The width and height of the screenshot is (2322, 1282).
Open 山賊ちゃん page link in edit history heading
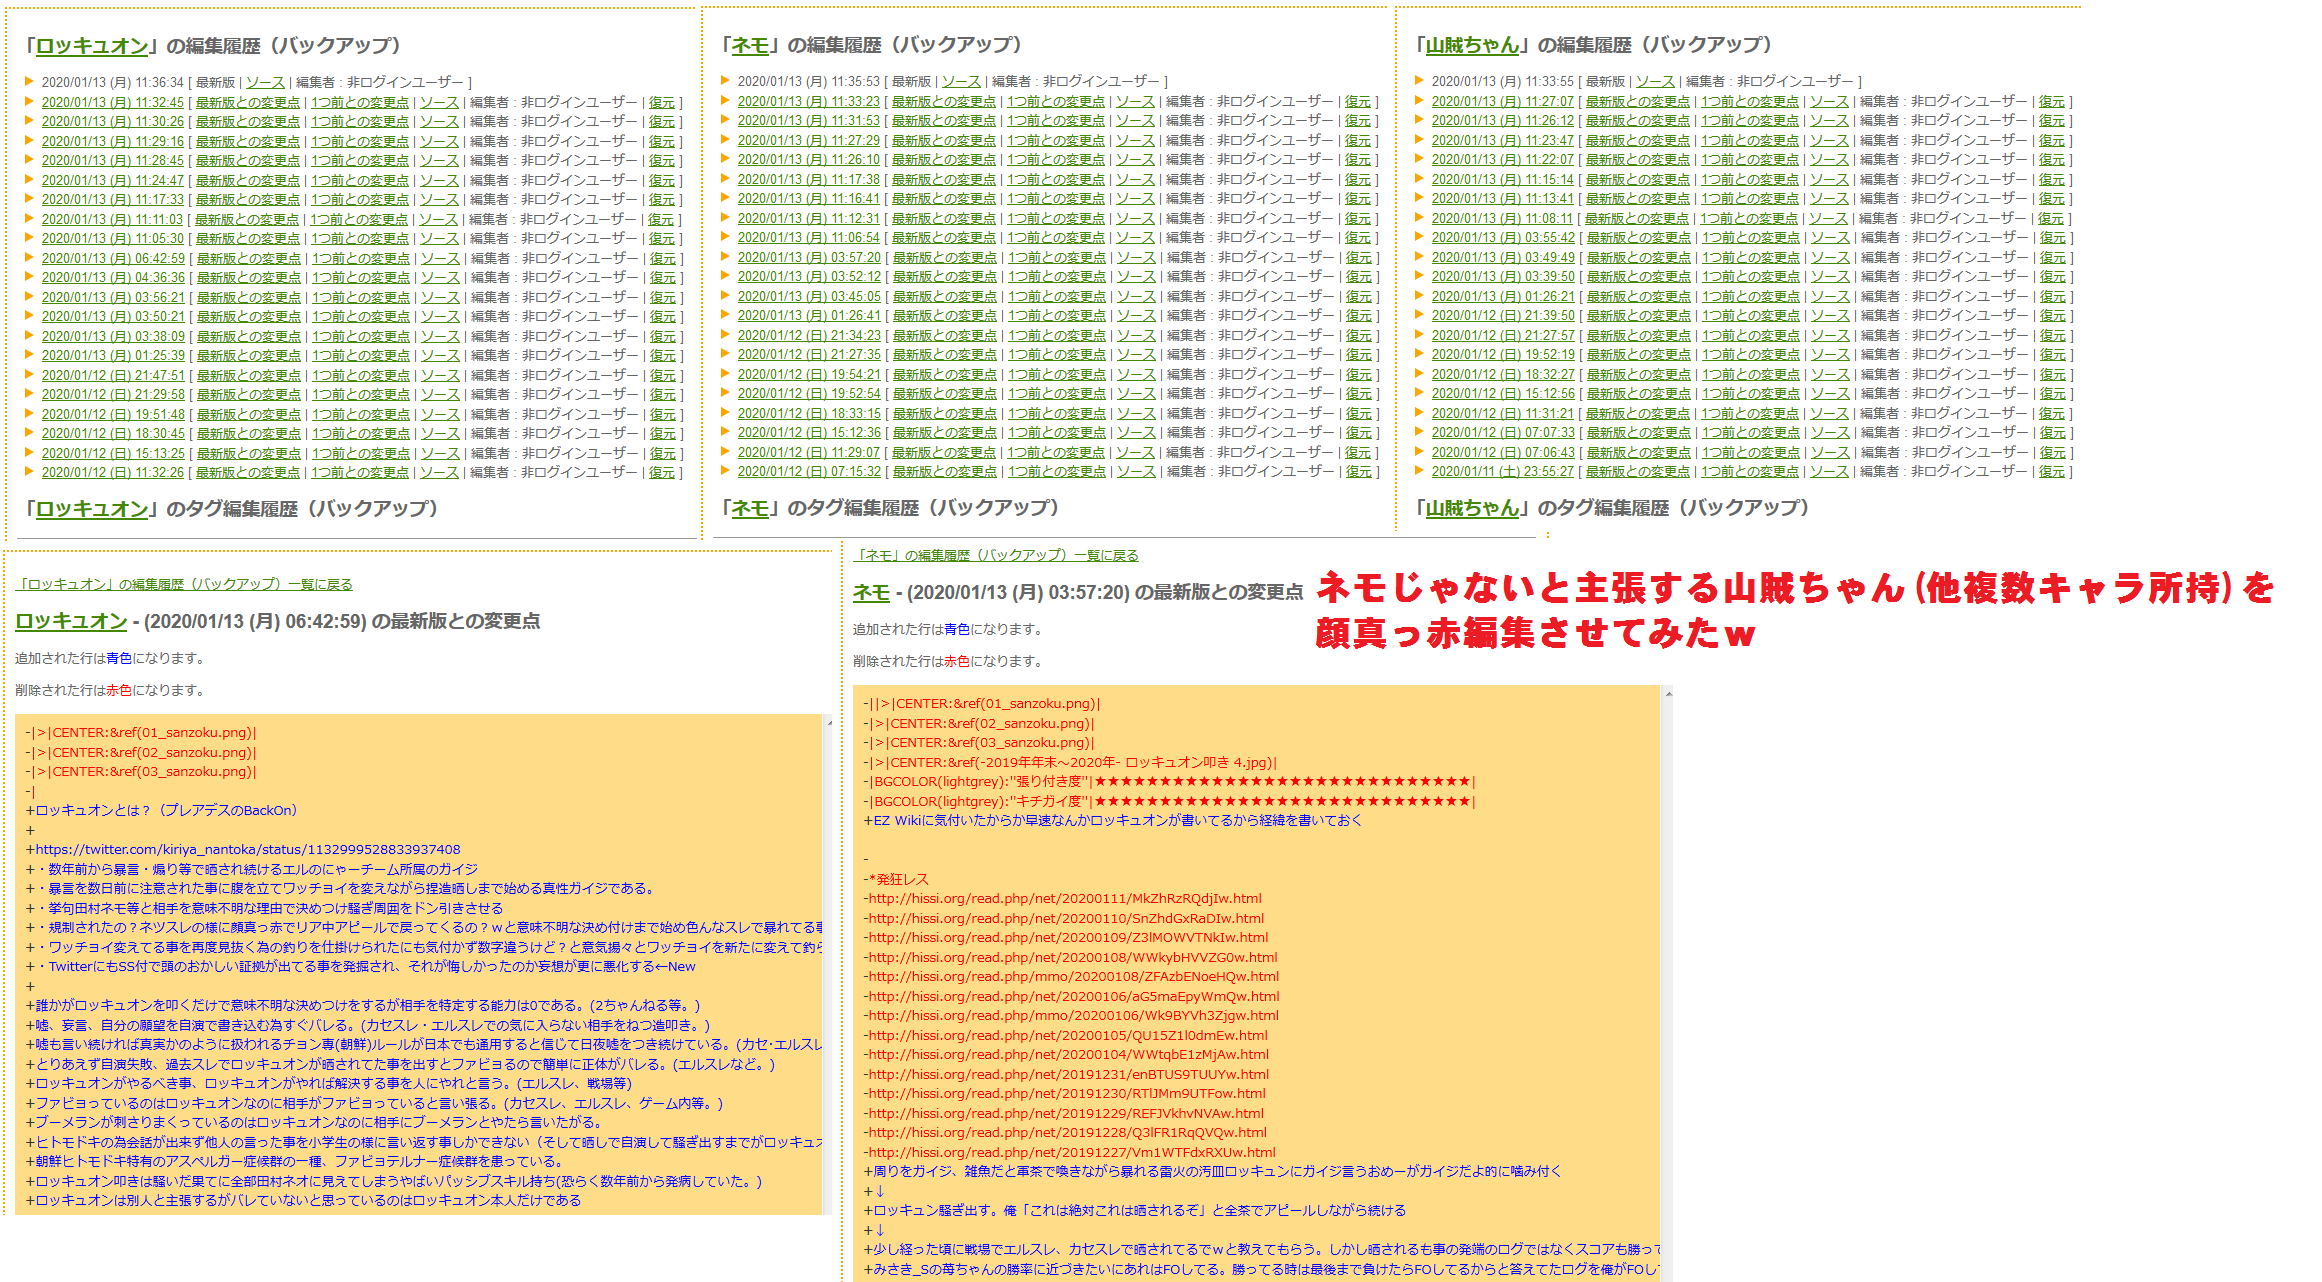pos(1471,45)
